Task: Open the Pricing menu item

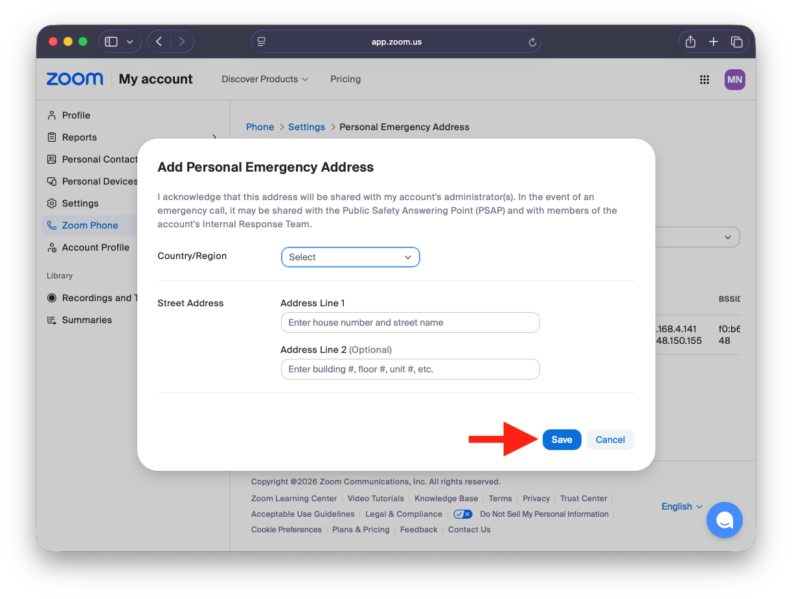Action: click(345, 79)
